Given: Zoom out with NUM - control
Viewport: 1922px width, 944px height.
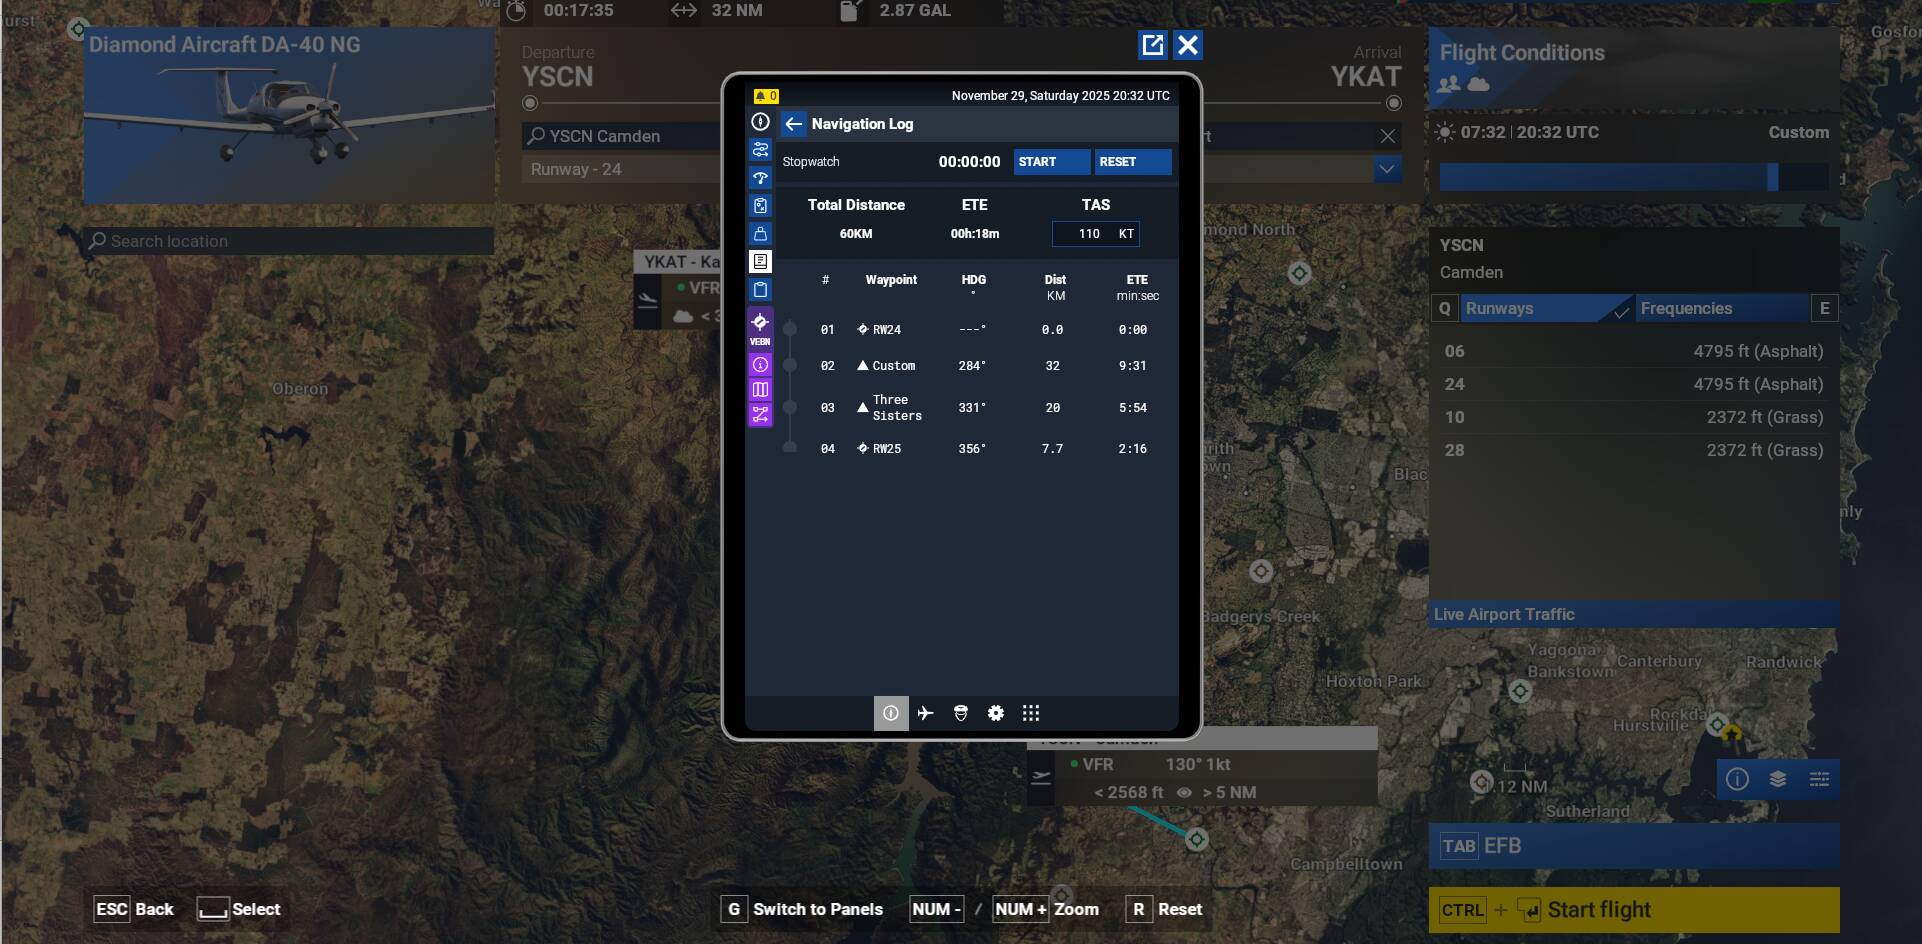Looking at the screenshot, I should click(937, 909).
